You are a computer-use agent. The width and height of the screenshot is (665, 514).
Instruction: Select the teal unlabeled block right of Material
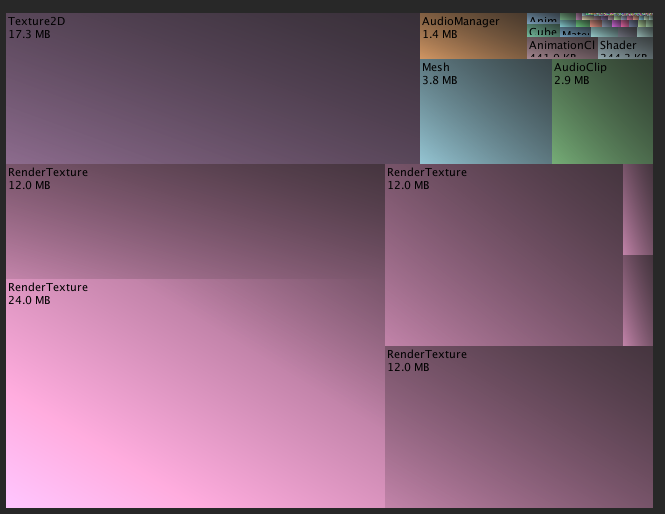[604, 32]
